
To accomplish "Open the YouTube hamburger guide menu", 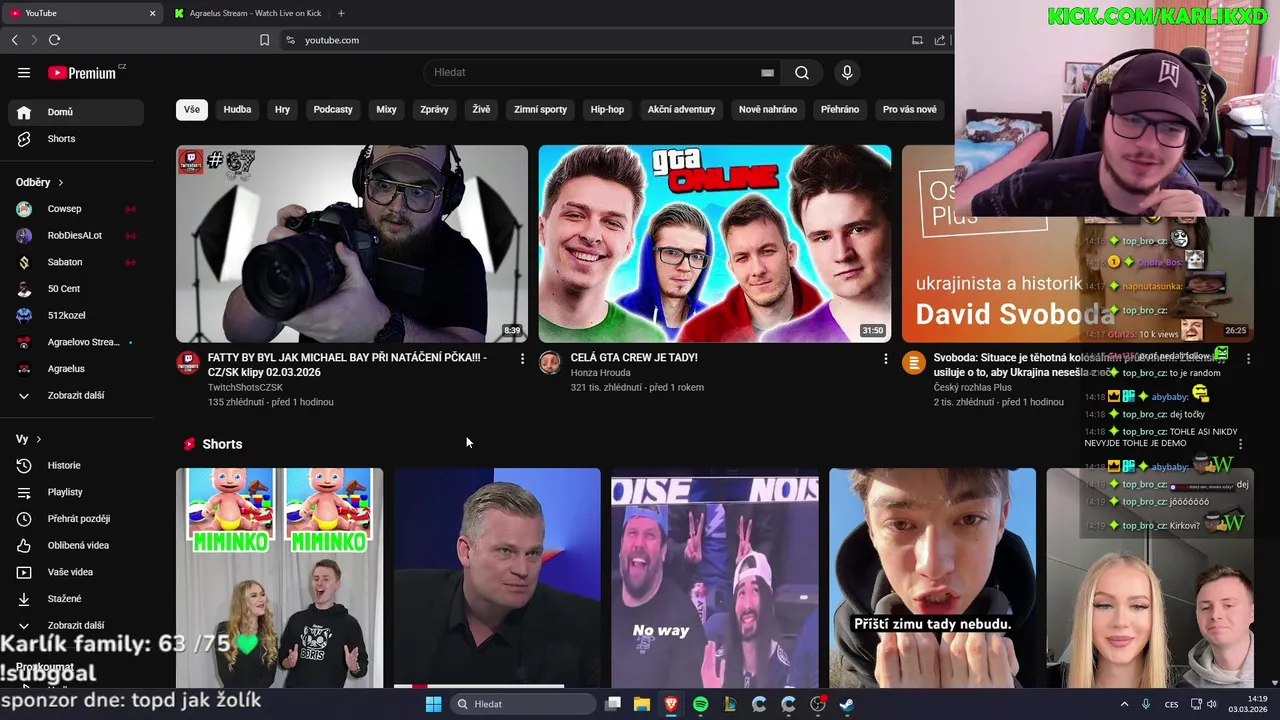I will 24,72.
